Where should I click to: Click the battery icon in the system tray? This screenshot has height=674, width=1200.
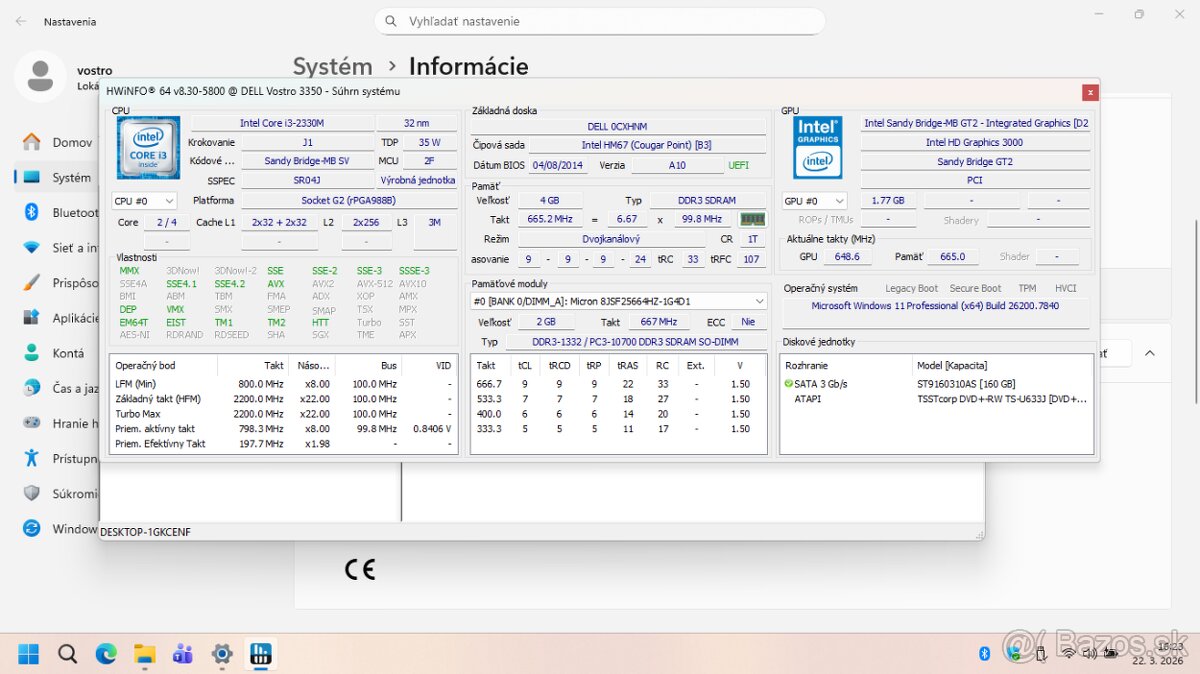(1111, 652)
